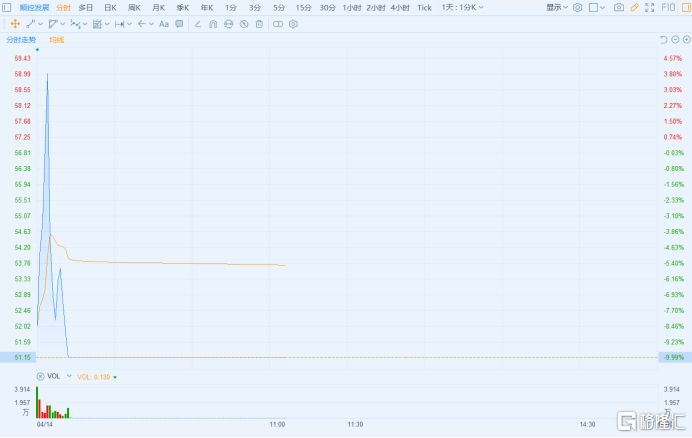Open the window layout square dropdown
Screen dimensions: 692x438
click(597, 8)
